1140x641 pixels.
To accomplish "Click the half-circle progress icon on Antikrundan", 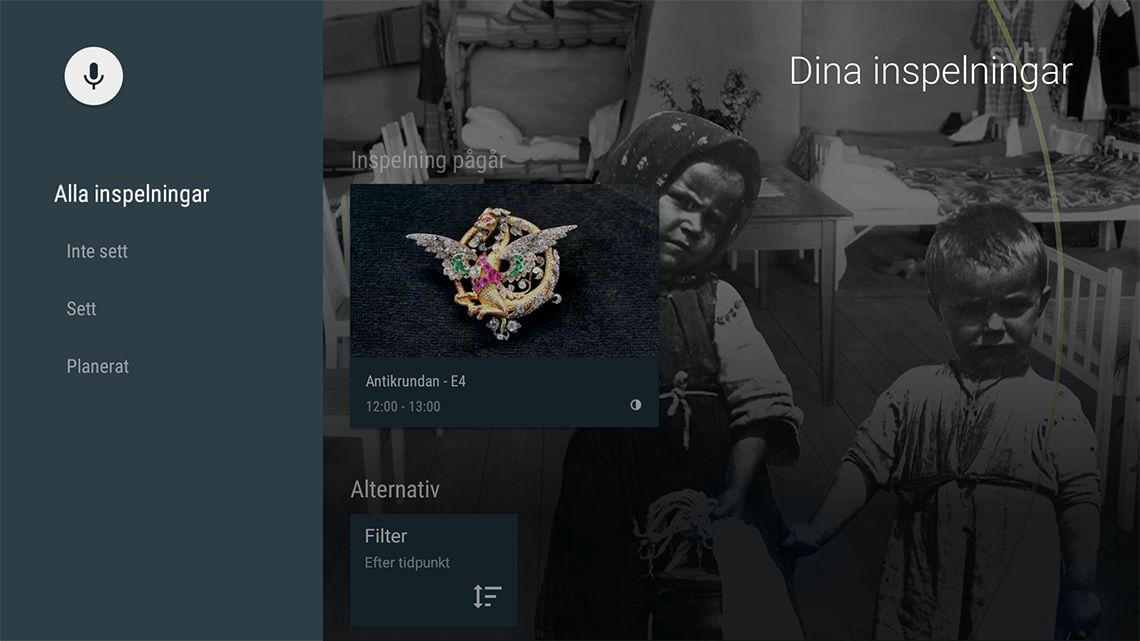I will click(x=635, y=405).
